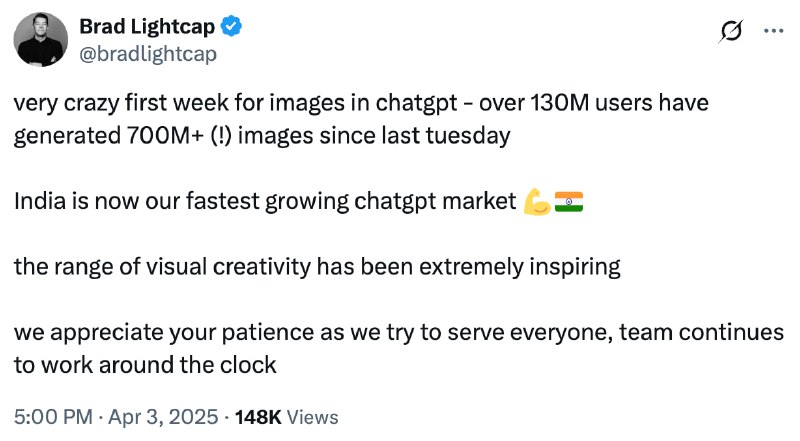Click the 5:00 PM timestamp
Screen dimensions: 800x441
point(50,416)
